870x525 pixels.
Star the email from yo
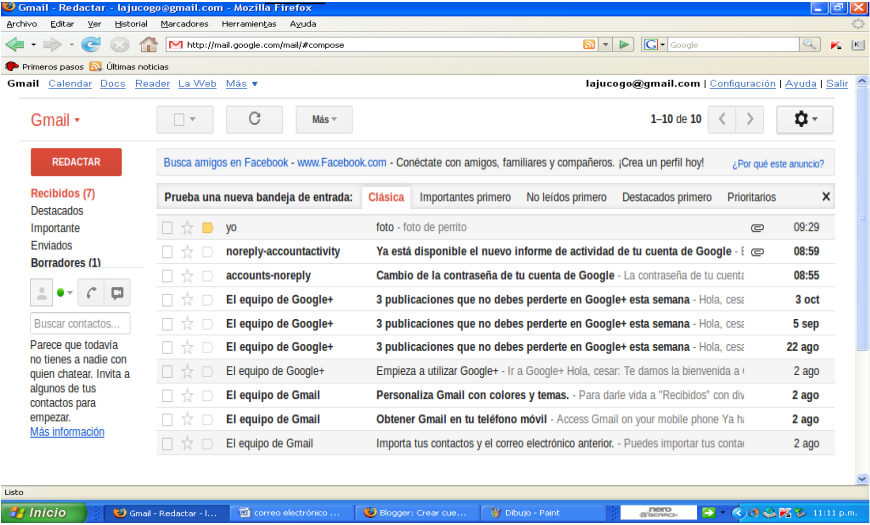pyautogui.click(x=187, y=228)
